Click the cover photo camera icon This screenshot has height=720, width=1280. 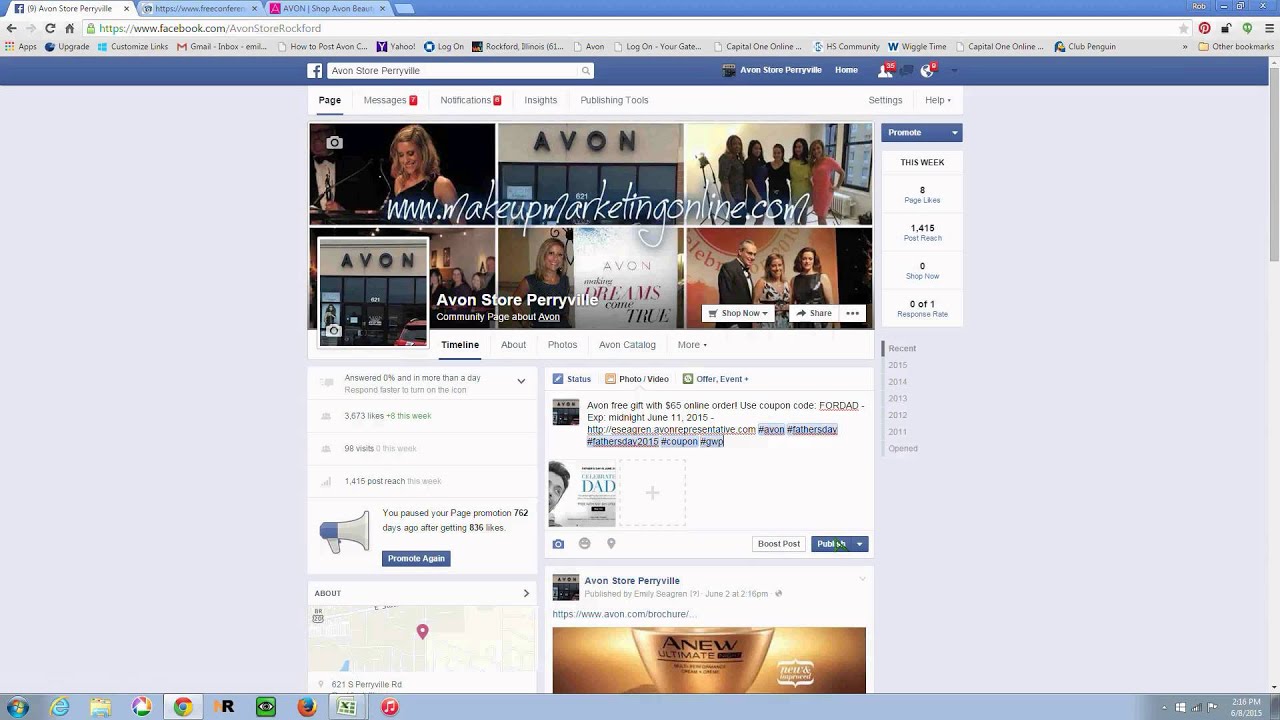coord(335,143)
